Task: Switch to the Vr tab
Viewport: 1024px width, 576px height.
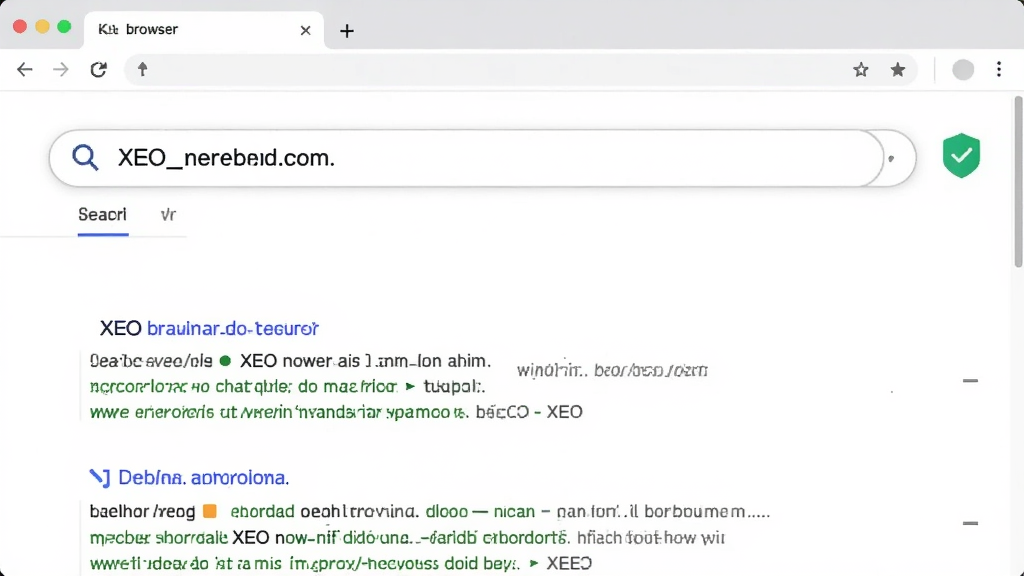Action: [x=168, y=214]
